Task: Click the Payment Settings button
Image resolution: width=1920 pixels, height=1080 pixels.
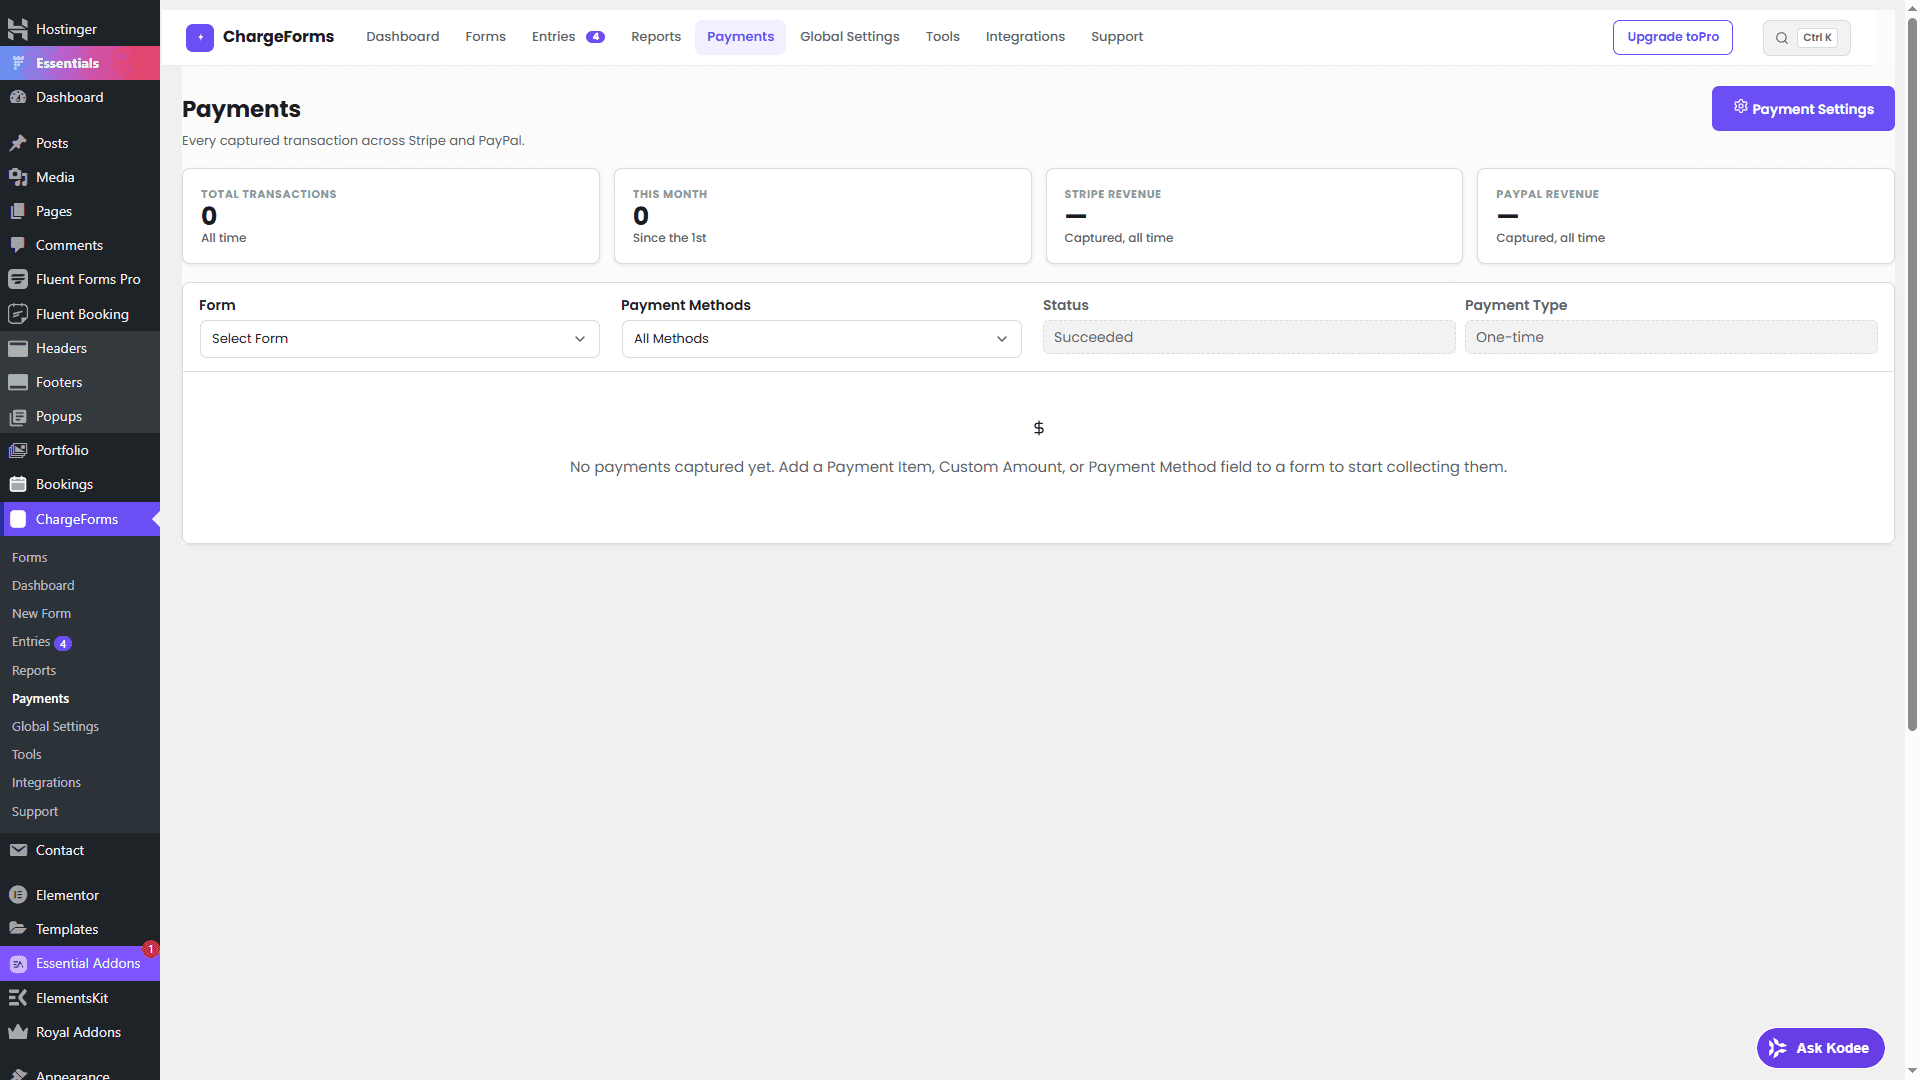Action: click(x=1803, y=108)
